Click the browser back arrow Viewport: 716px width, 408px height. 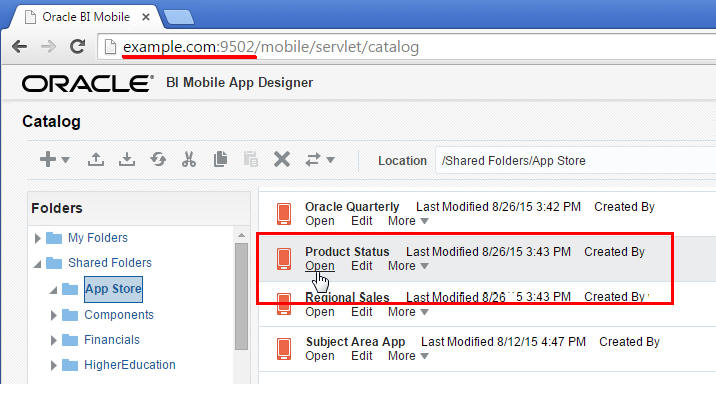(19, 46)
